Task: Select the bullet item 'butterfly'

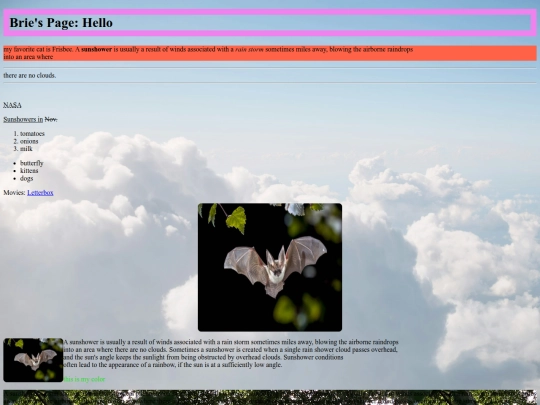Action: pyautogui.click(x=32, y=163)
